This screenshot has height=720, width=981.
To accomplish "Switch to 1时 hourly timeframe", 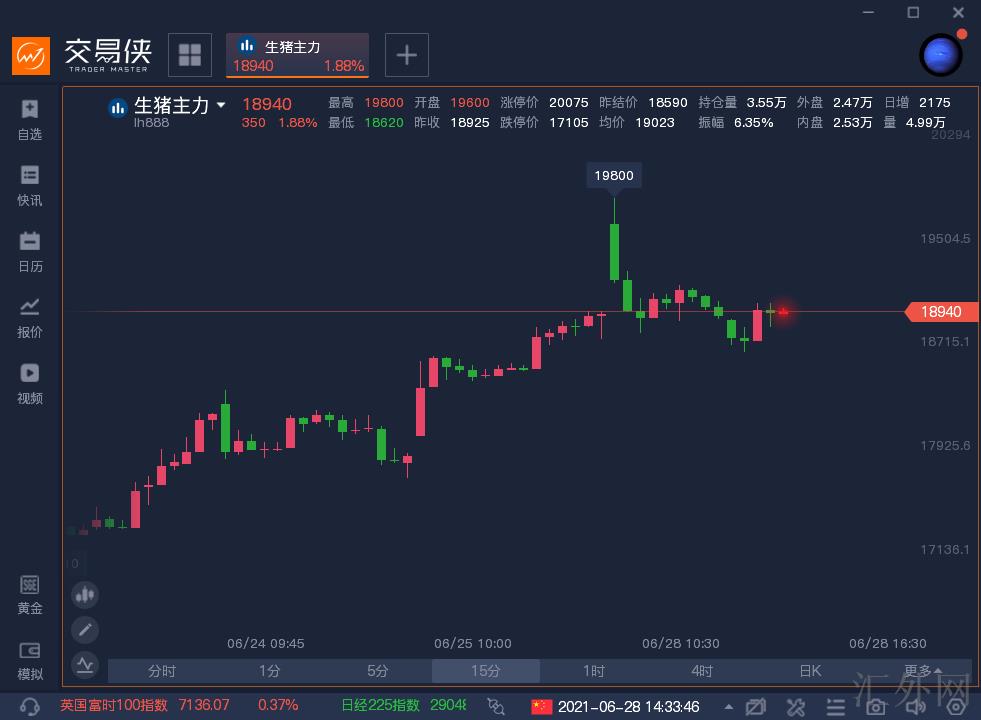I will tap(594, 671).
